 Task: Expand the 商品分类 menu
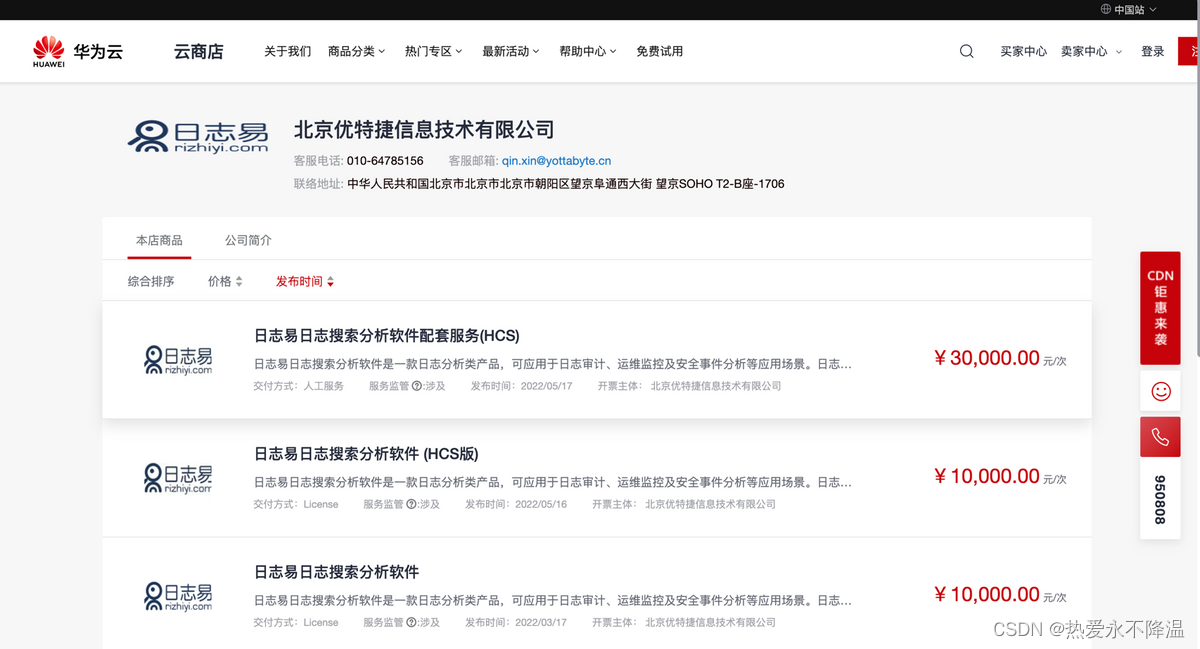pos(356,51)
